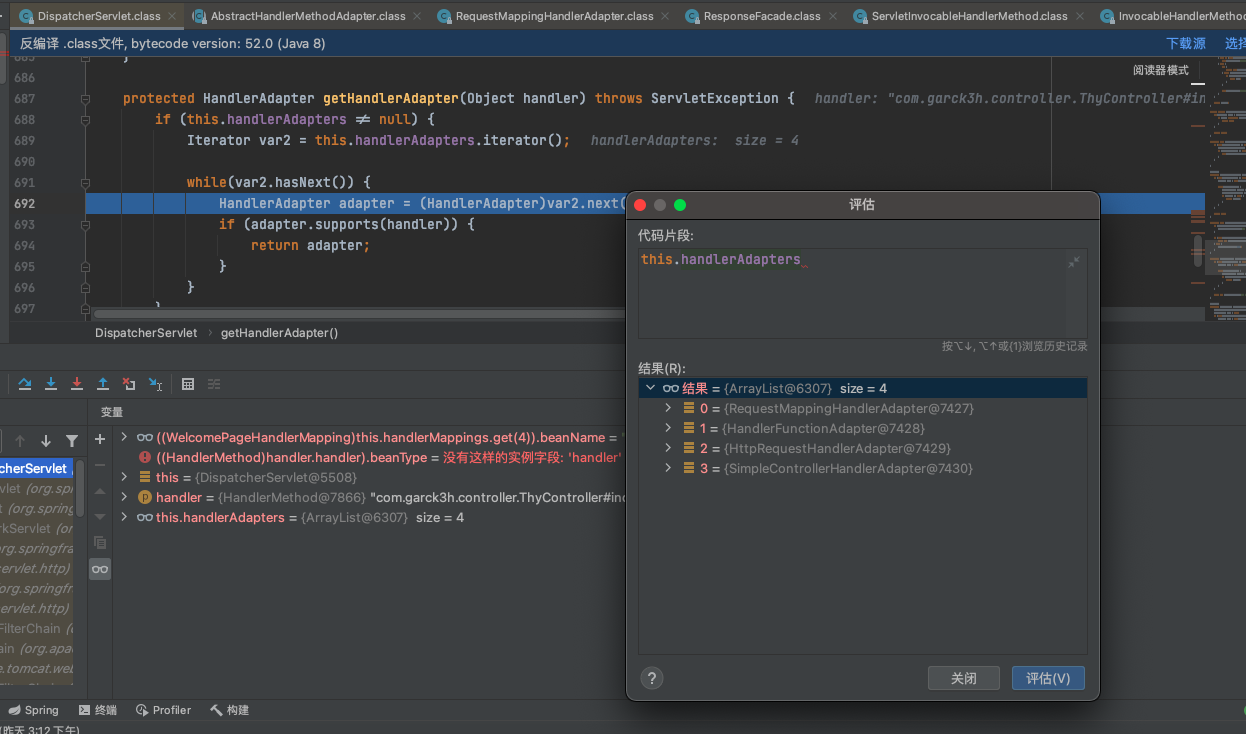Click the Run to Cursor icon

[x=155, y=384]
